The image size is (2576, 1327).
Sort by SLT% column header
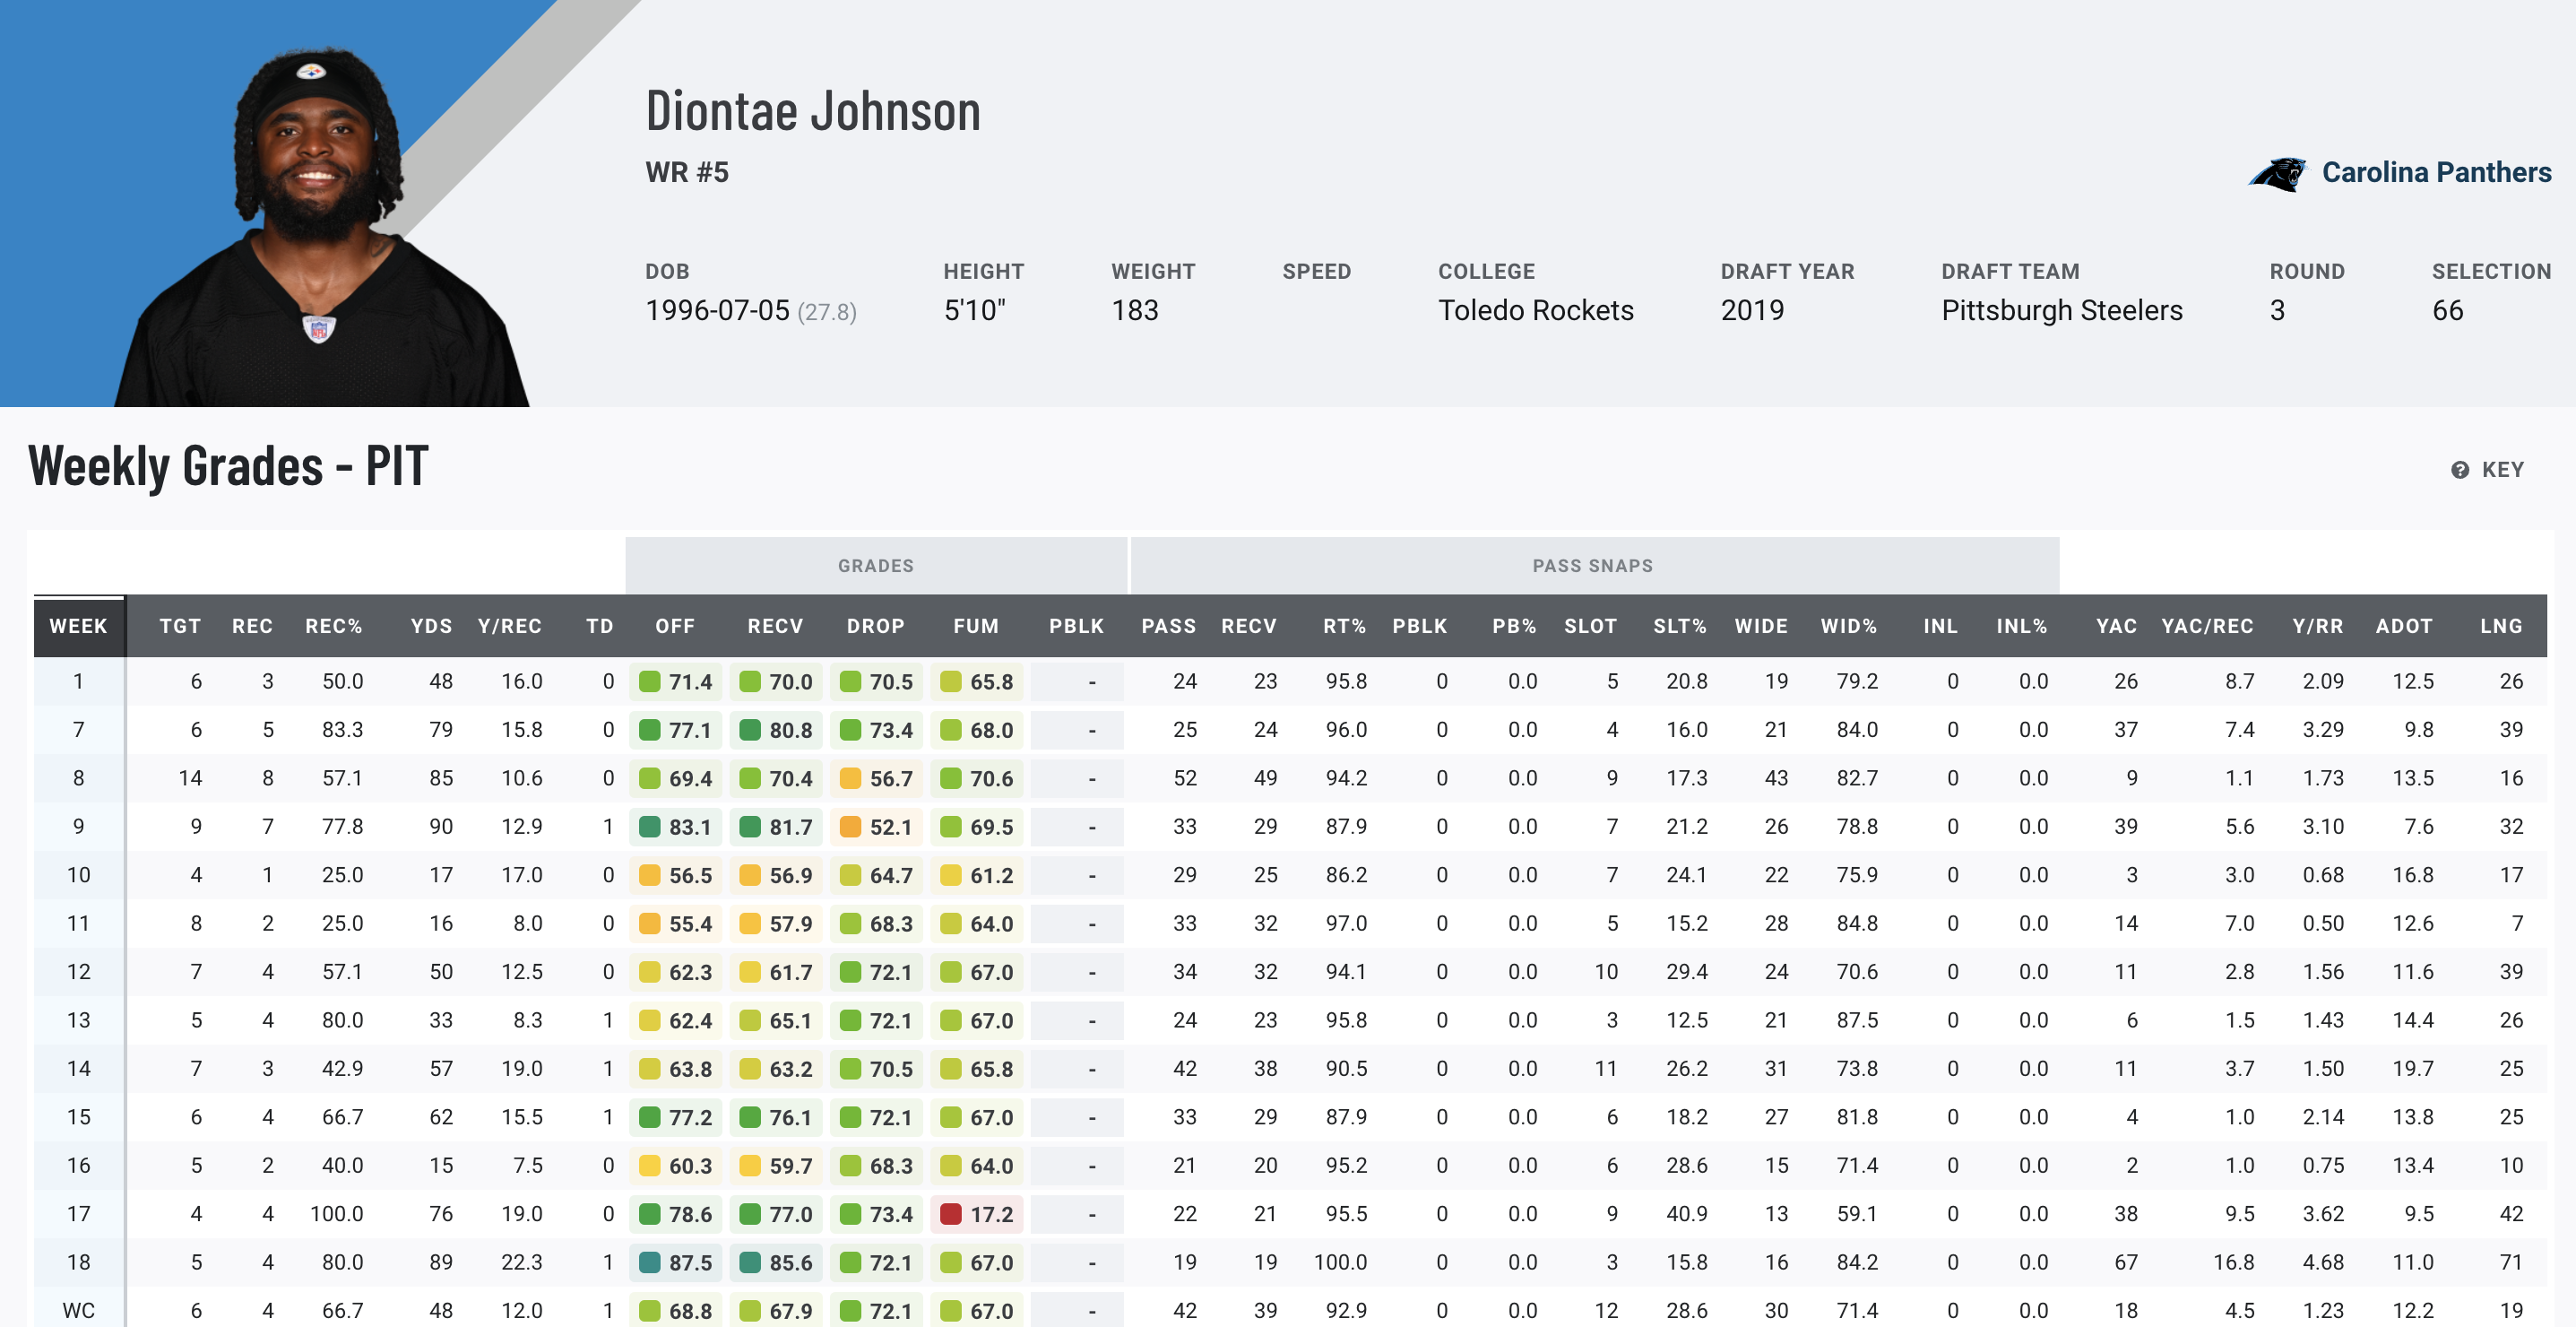click(1679, 626)
